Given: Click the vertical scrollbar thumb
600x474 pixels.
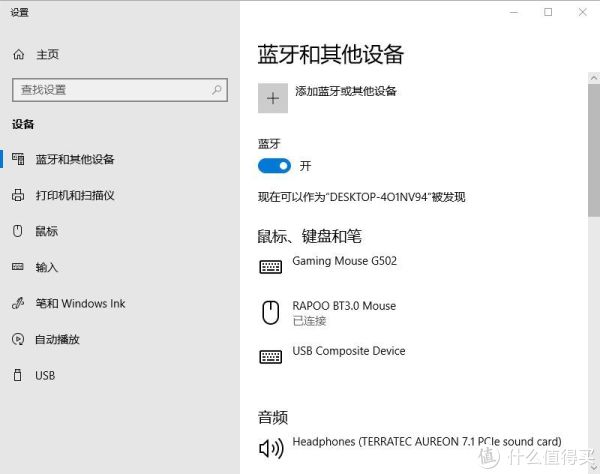Looking at the screenshot, I should [x=594, y=150].
